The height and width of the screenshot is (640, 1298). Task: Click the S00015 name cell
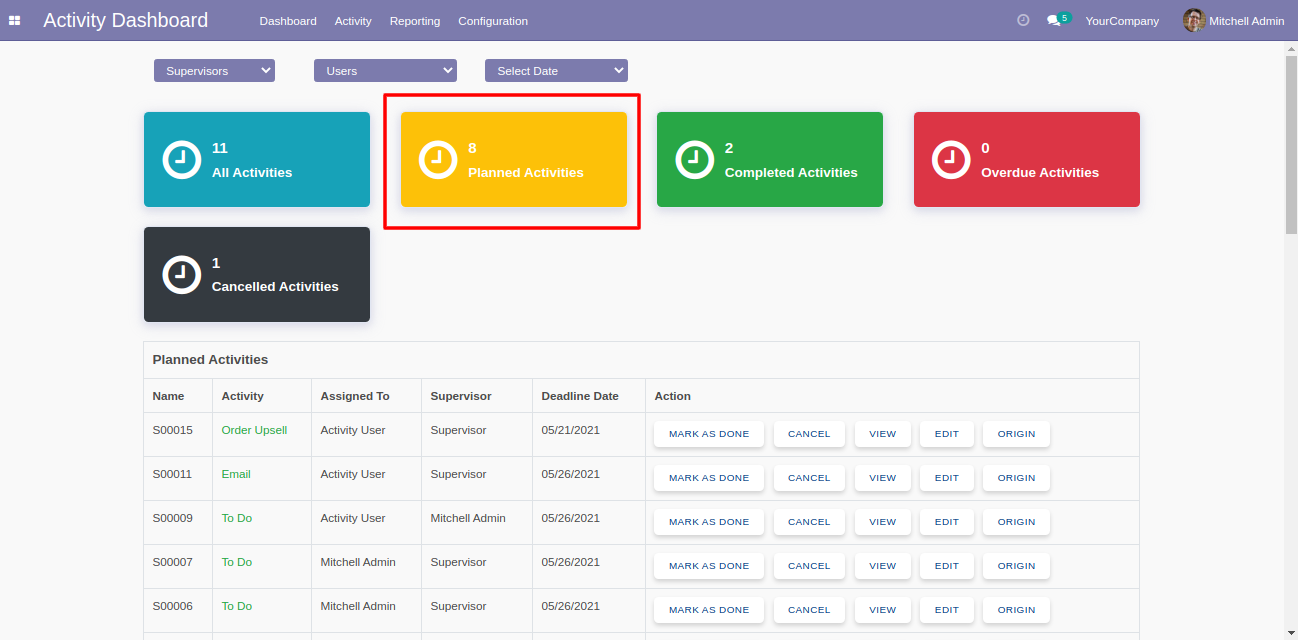178,435
